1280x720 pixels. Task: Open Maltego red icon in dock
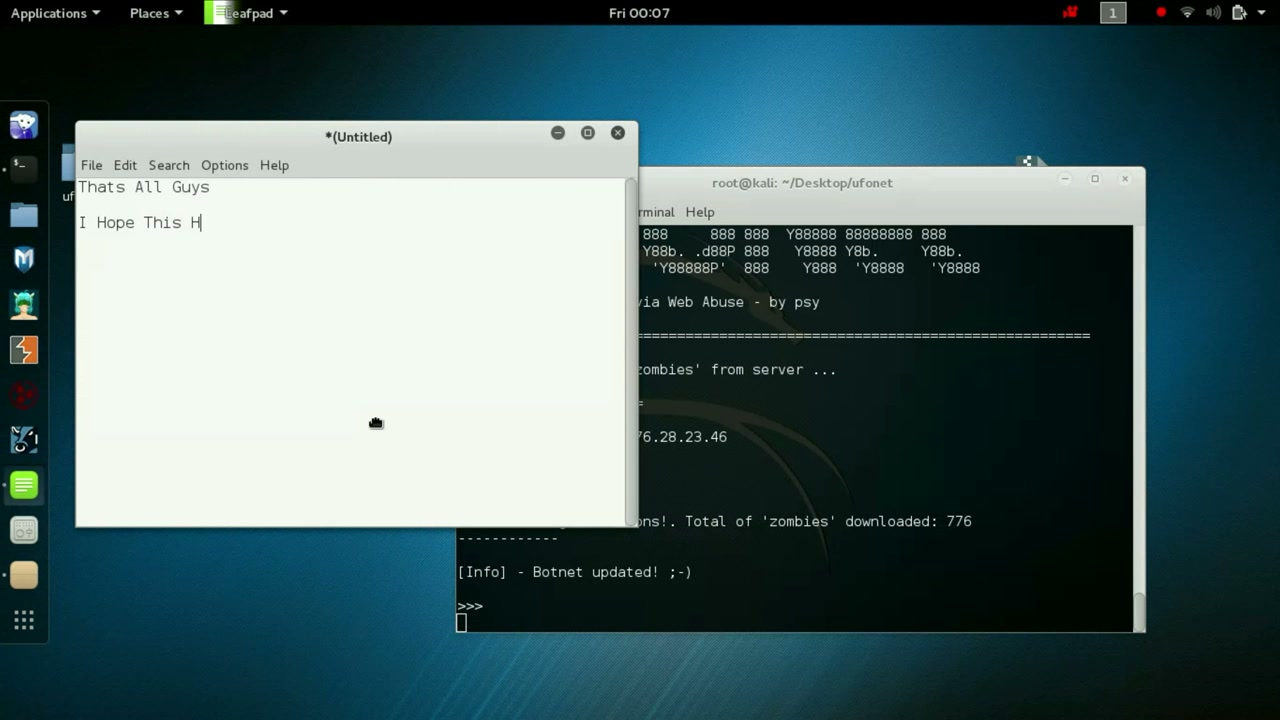pyautogui.click(x=24, y=395)
